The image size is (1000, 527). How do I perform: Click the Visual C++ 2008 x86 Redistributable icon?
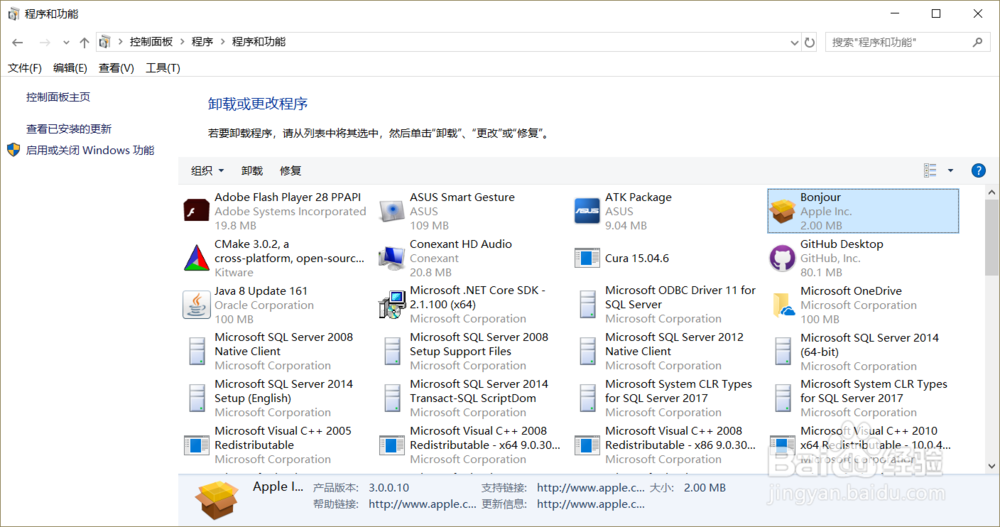(x=587, y=445)
